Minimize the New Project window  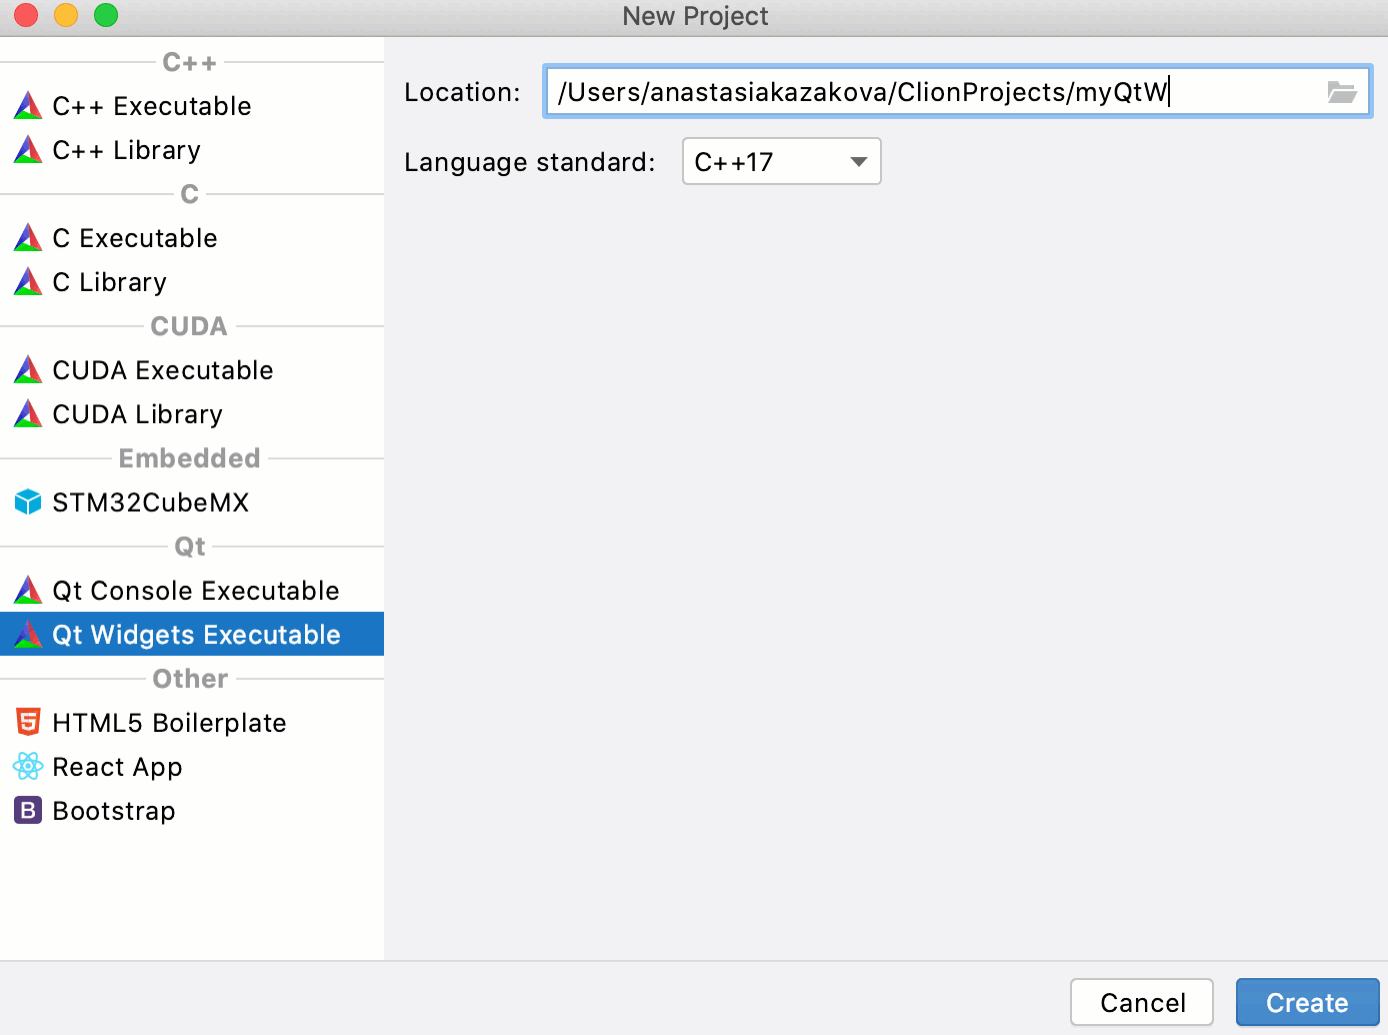coord(66,15)
